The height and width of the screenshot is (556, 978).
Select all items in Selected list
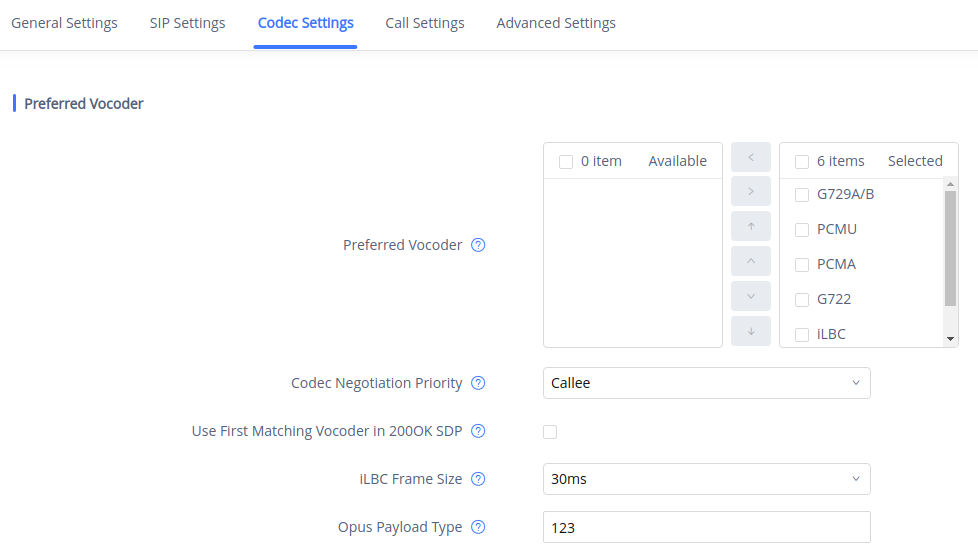(x=802, y=161)
